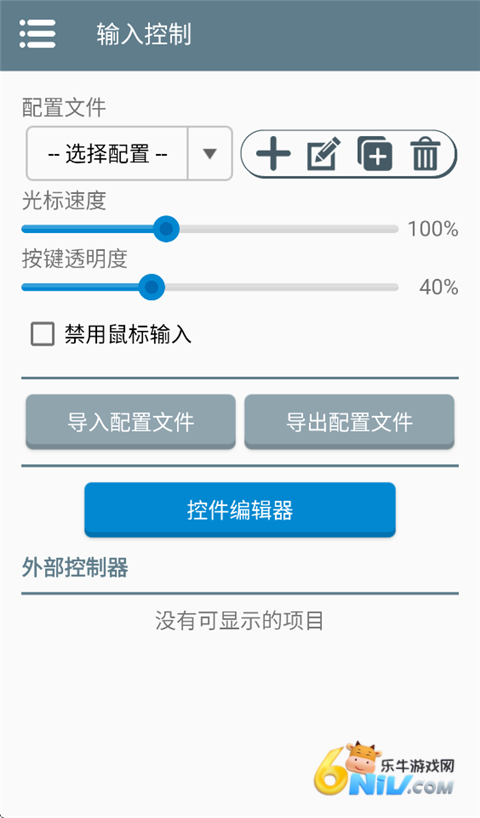Screen dimensions: 480x818
Task: Delete the profile with the trash icon
Action: click(x=425, y=154)
